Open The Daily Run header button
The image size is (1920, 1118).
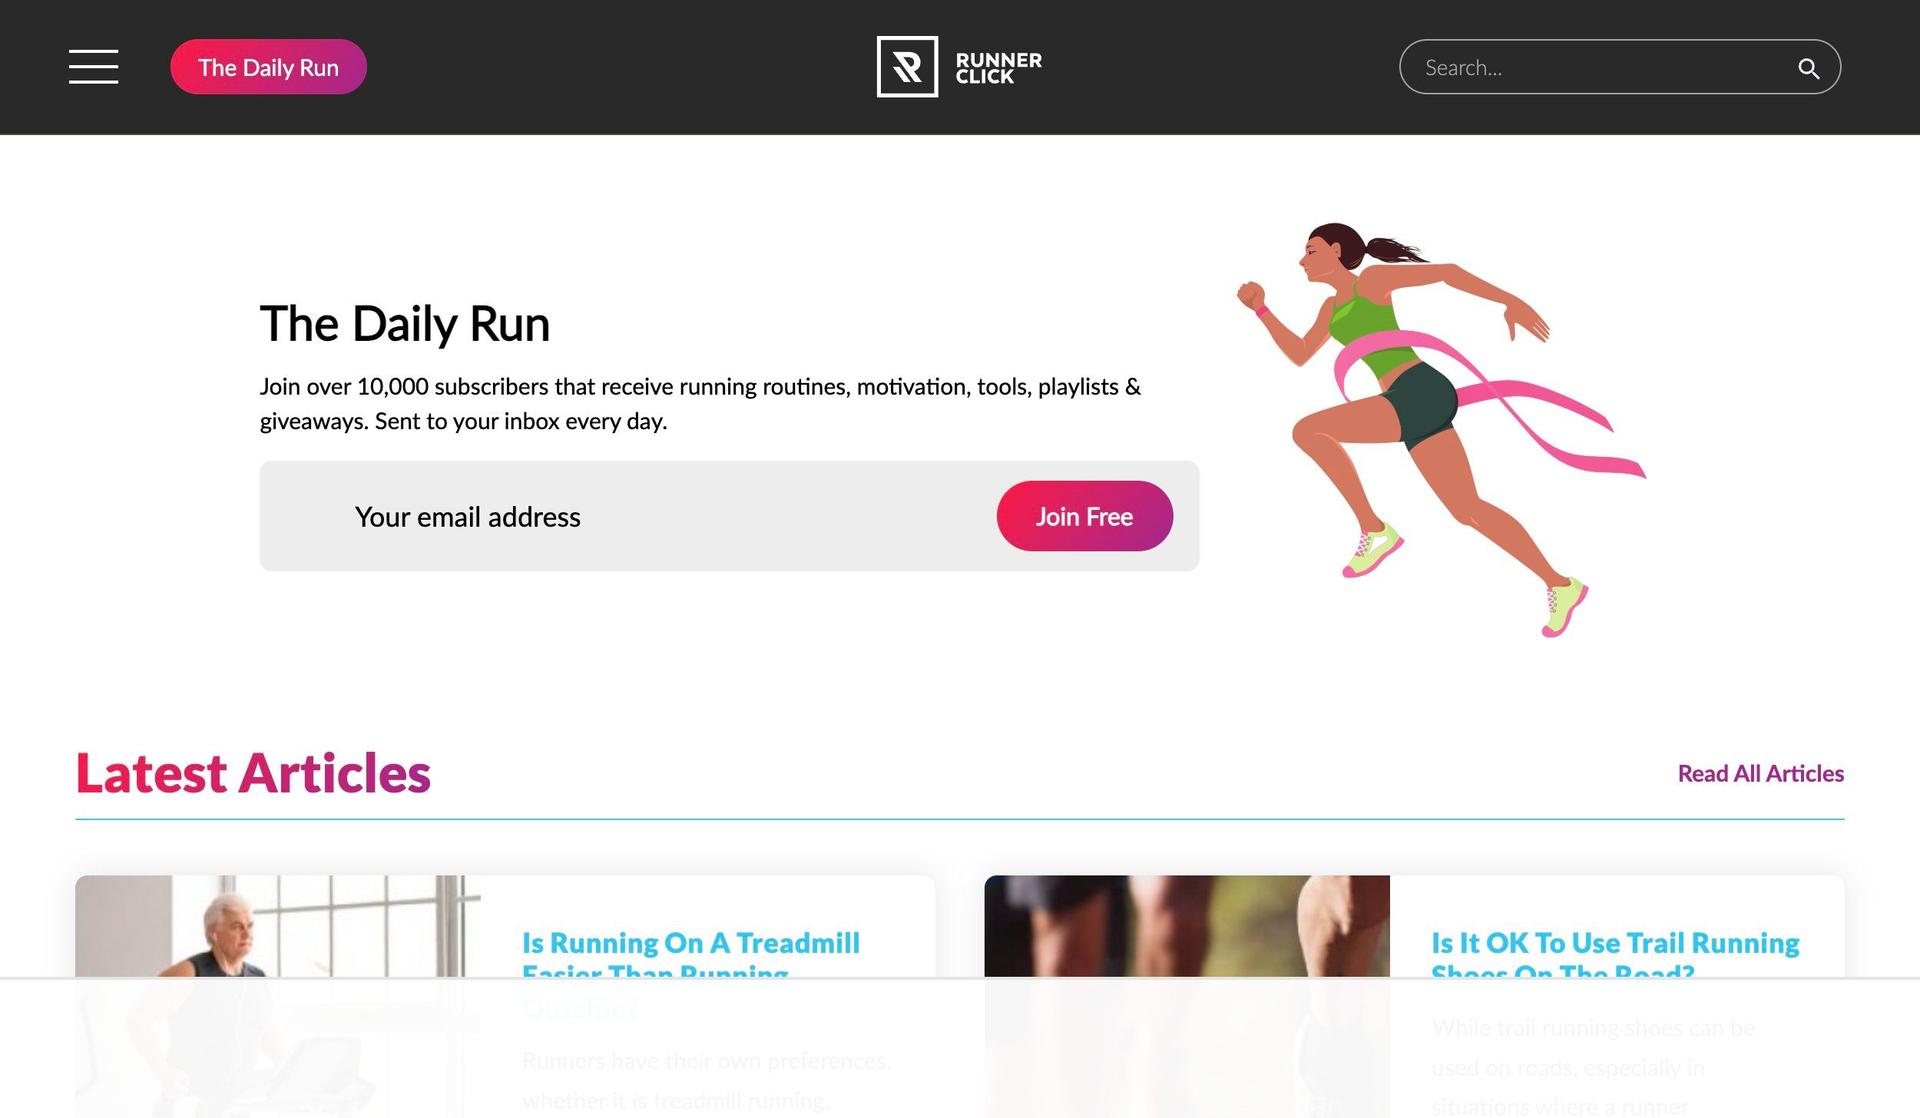268,67
